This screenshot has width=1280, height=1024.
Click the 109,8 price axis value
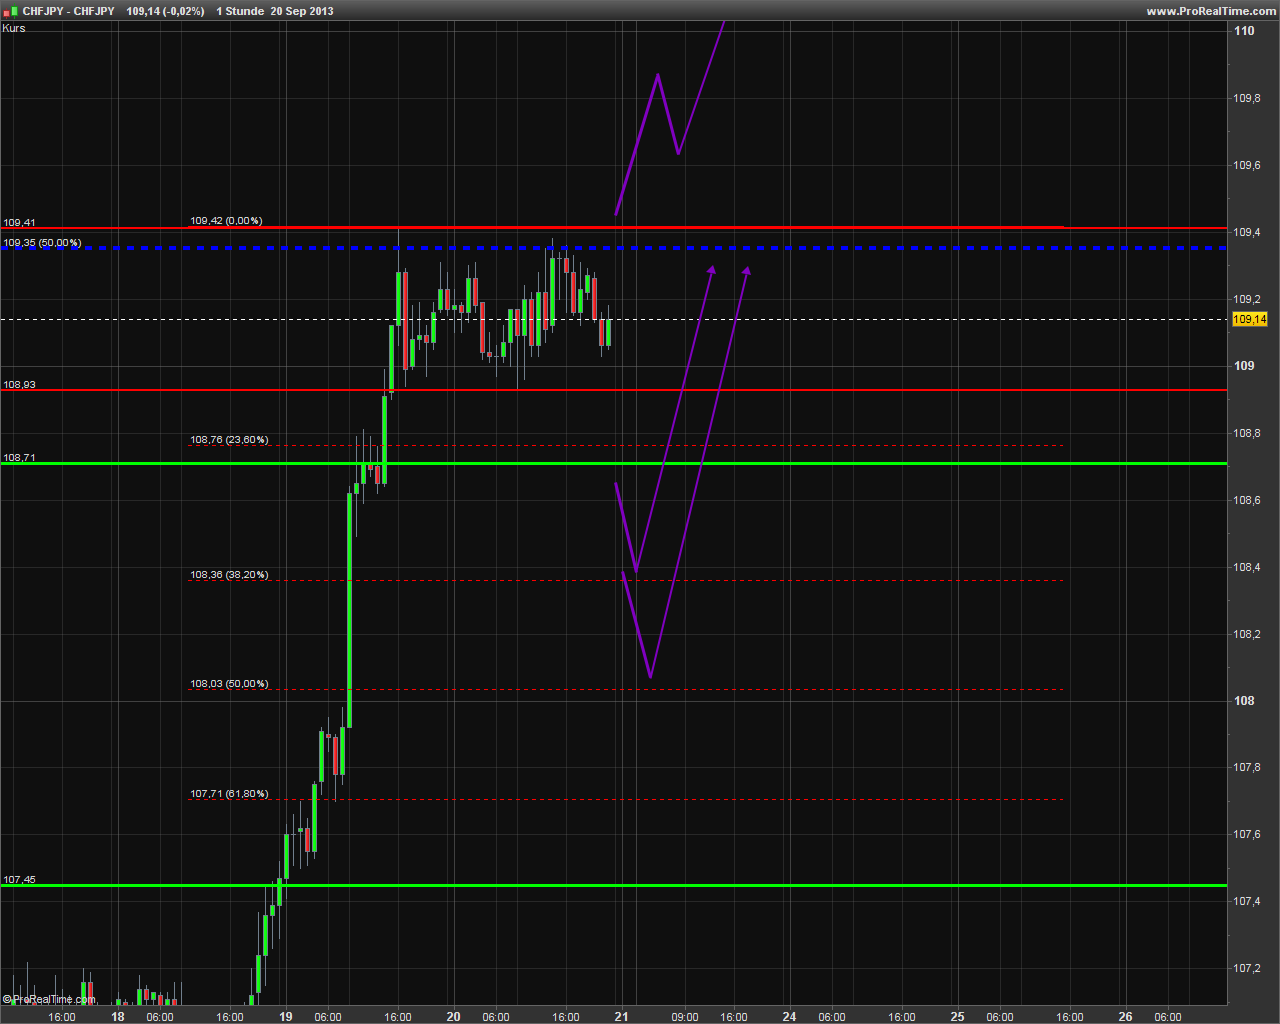click(1247, 98)
